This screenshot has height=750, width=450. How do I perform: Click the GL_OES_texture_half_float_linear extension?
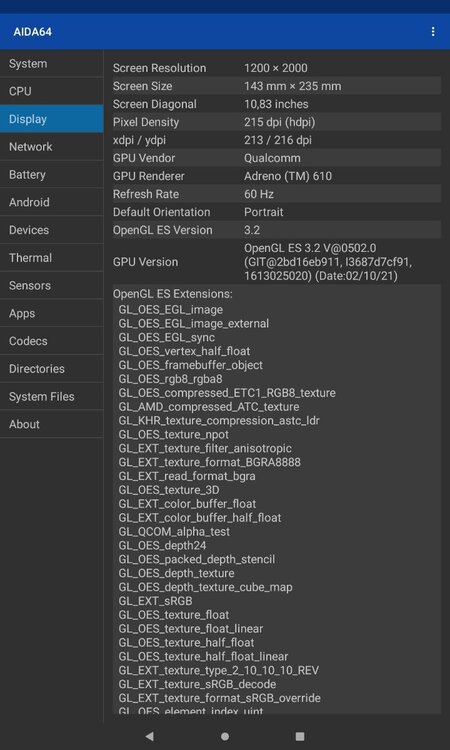[x=203, y=657]
